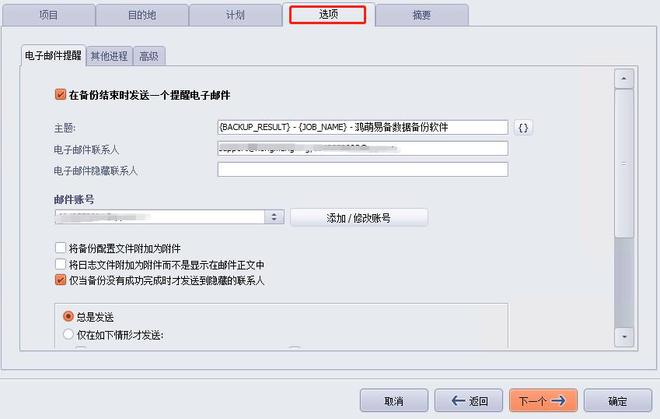Select 仅在如下情形才发送 radio option
Viewport: 660px width, 419px height.
coord(68,335)
